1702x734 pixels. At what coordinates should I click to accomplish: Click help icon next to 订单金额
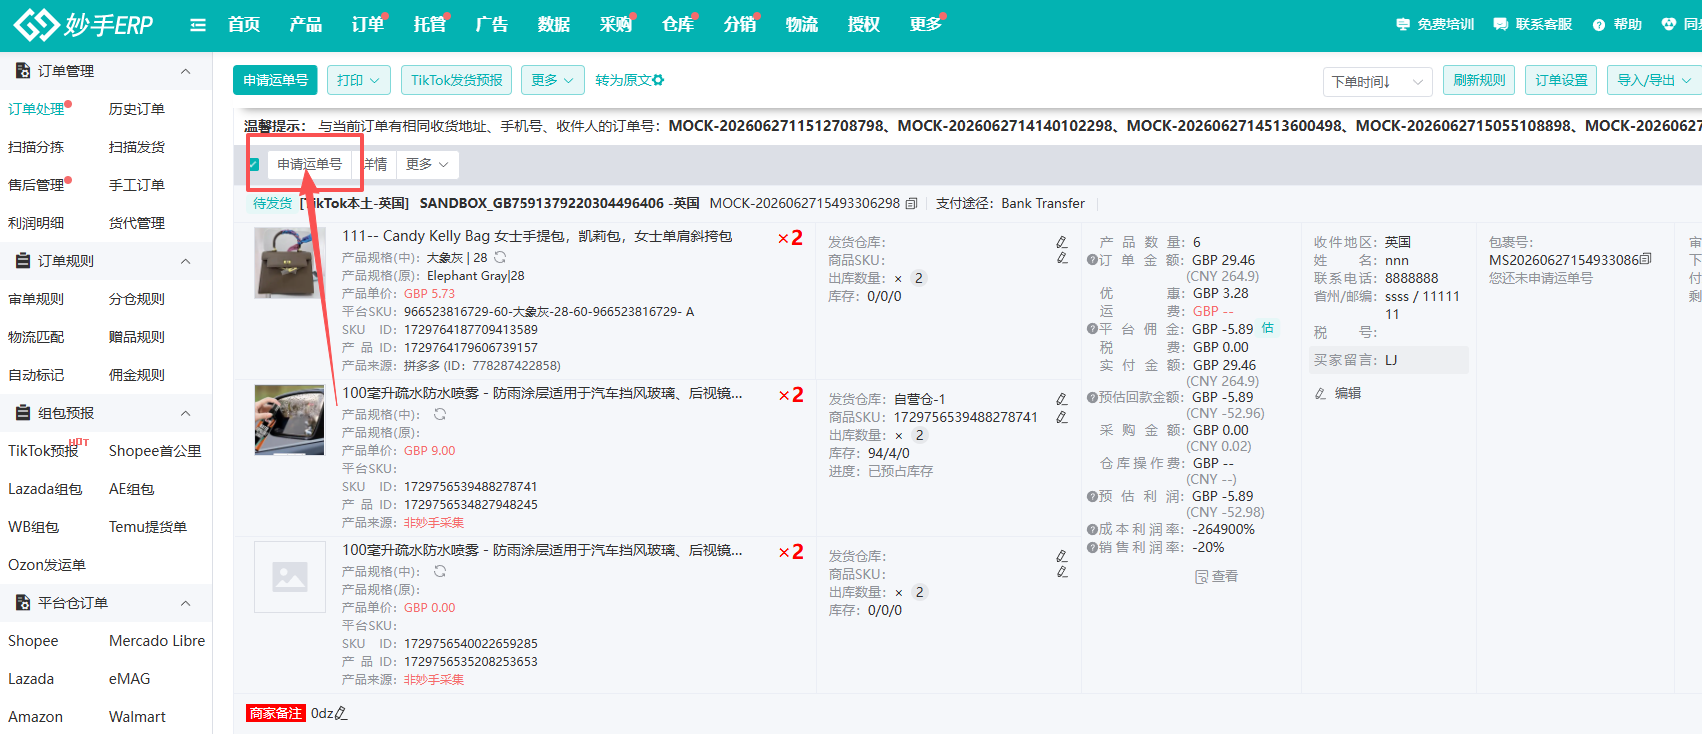[1092, 260]
